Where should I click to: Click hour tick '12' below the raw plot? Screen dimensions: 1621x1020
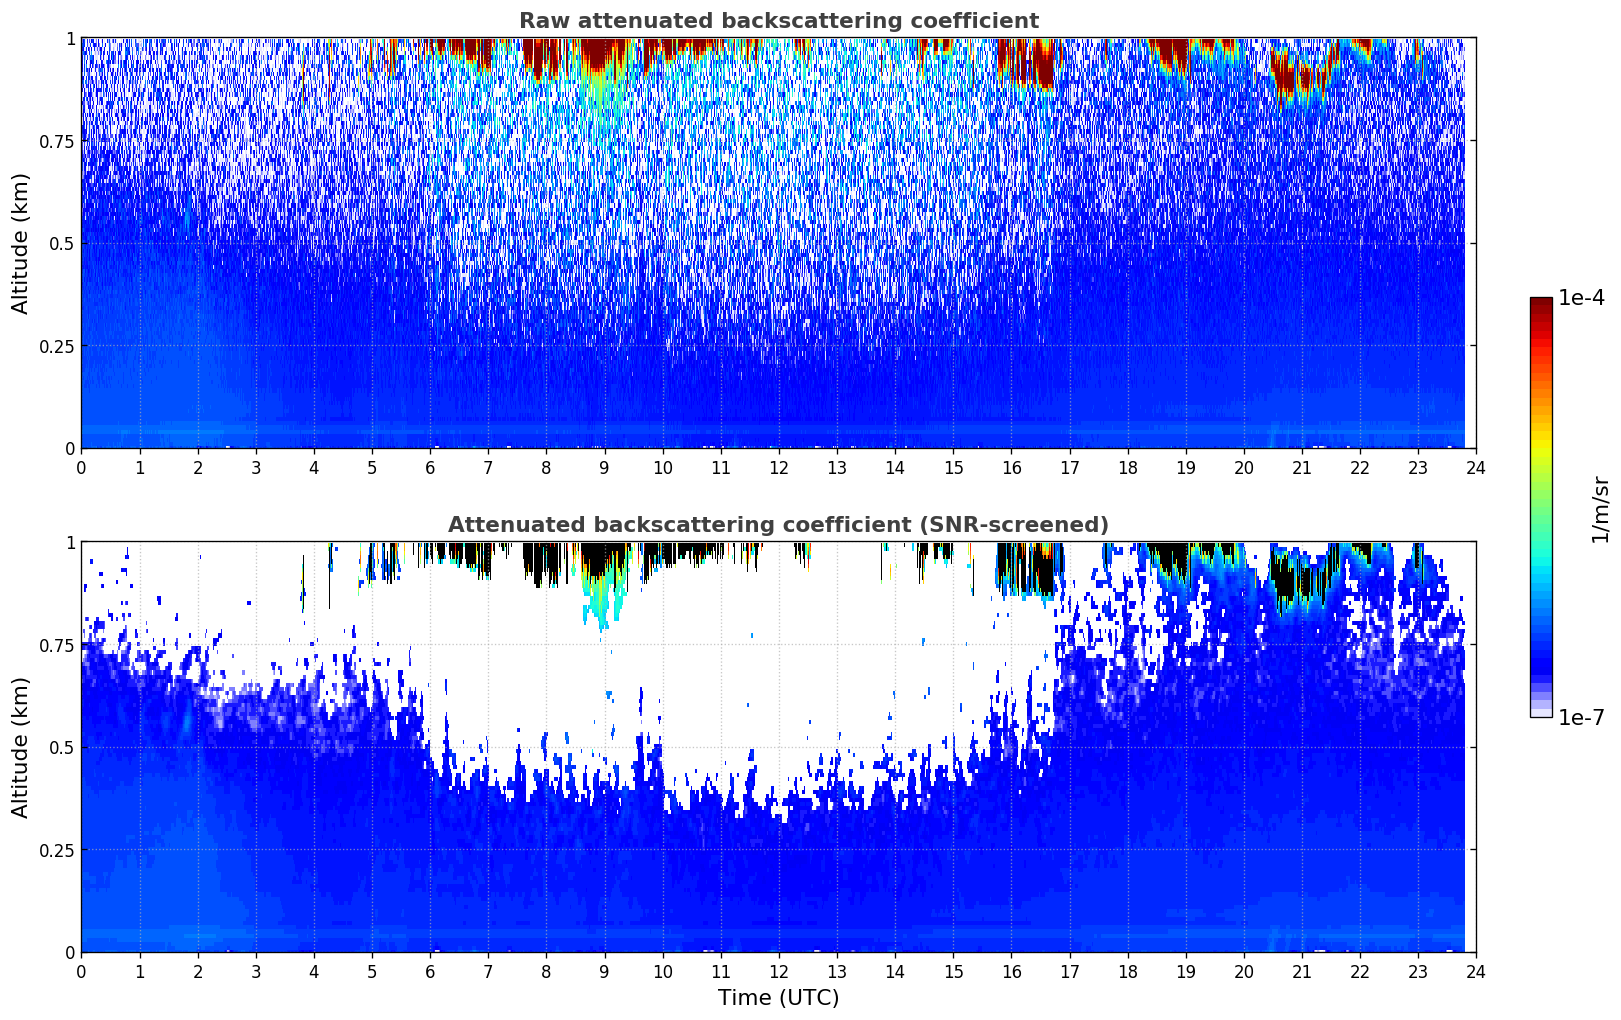(x=778, y=467)
